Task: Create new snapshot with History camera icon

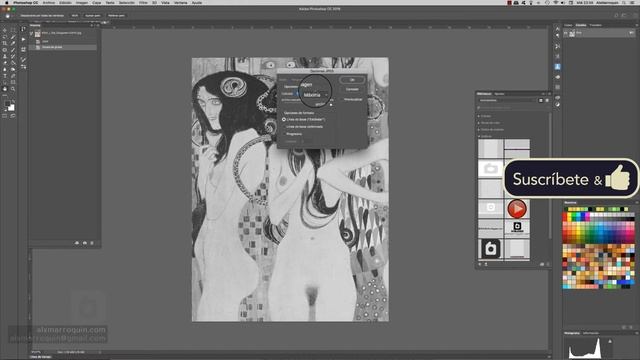Action: tap(84, 243)
